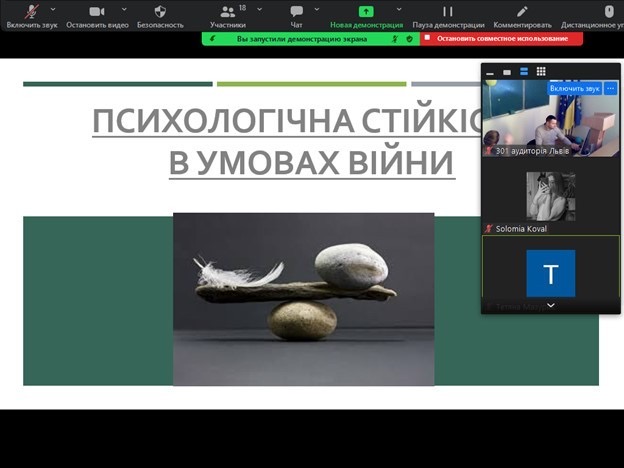Pause sharing with Пауза демонстрации
This screenshot has width=624, height=468.
[x=448, y=12]
